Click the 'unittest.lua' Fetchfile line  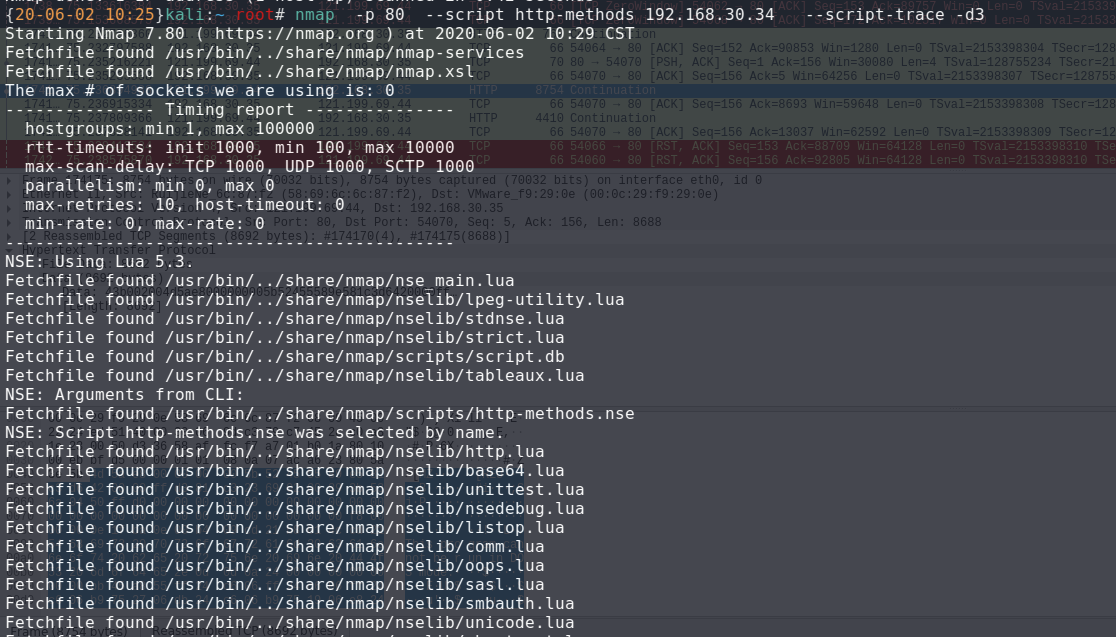(x=295, y=489)
